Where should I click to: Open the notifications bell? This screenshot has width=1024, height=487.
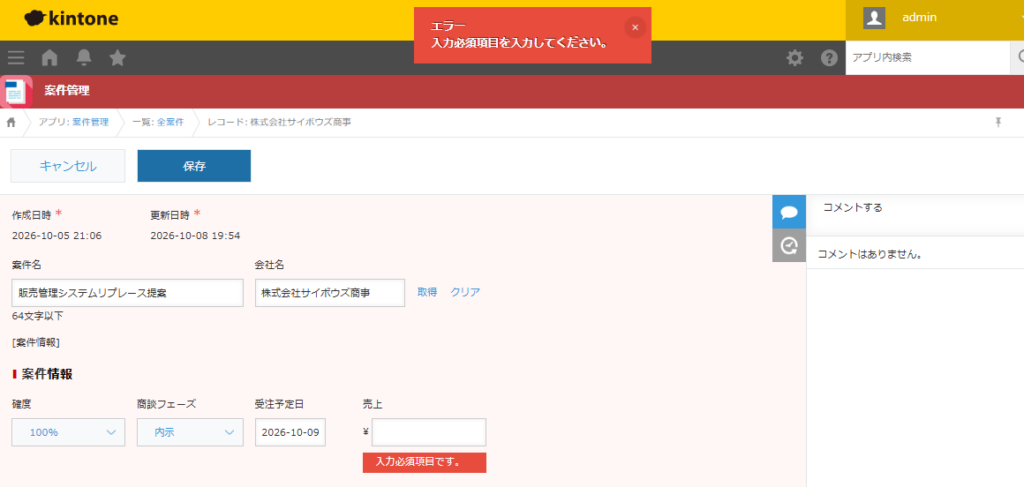[x=84, y=58]
